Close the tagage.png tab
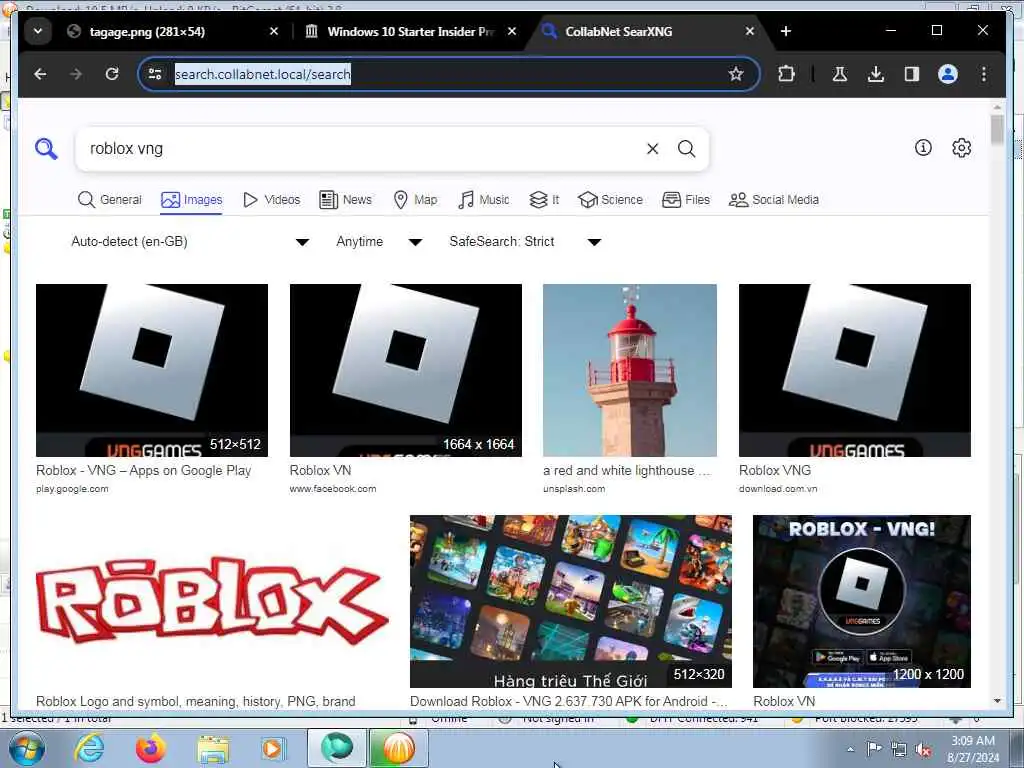This screenshot has width=1024, height=768. (x=274, y=31)
